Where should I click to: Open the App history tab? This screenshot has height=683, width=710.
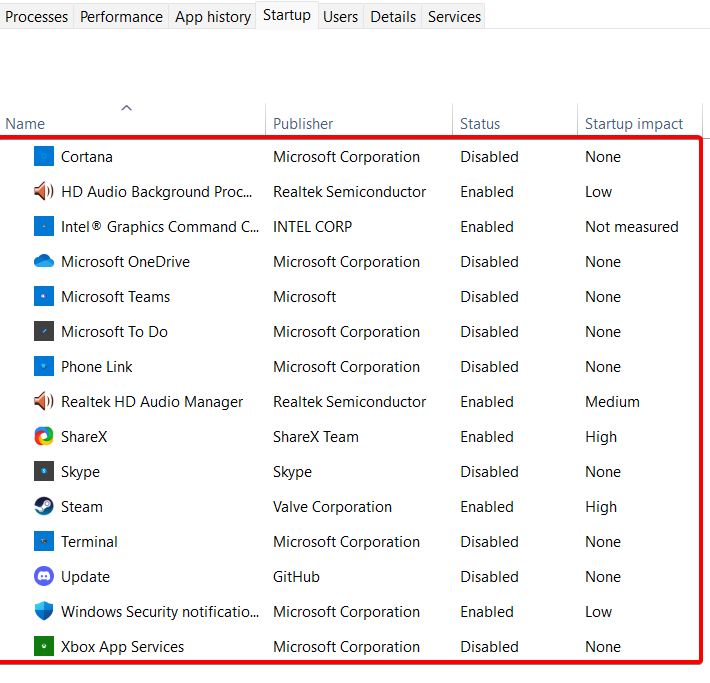213,17
